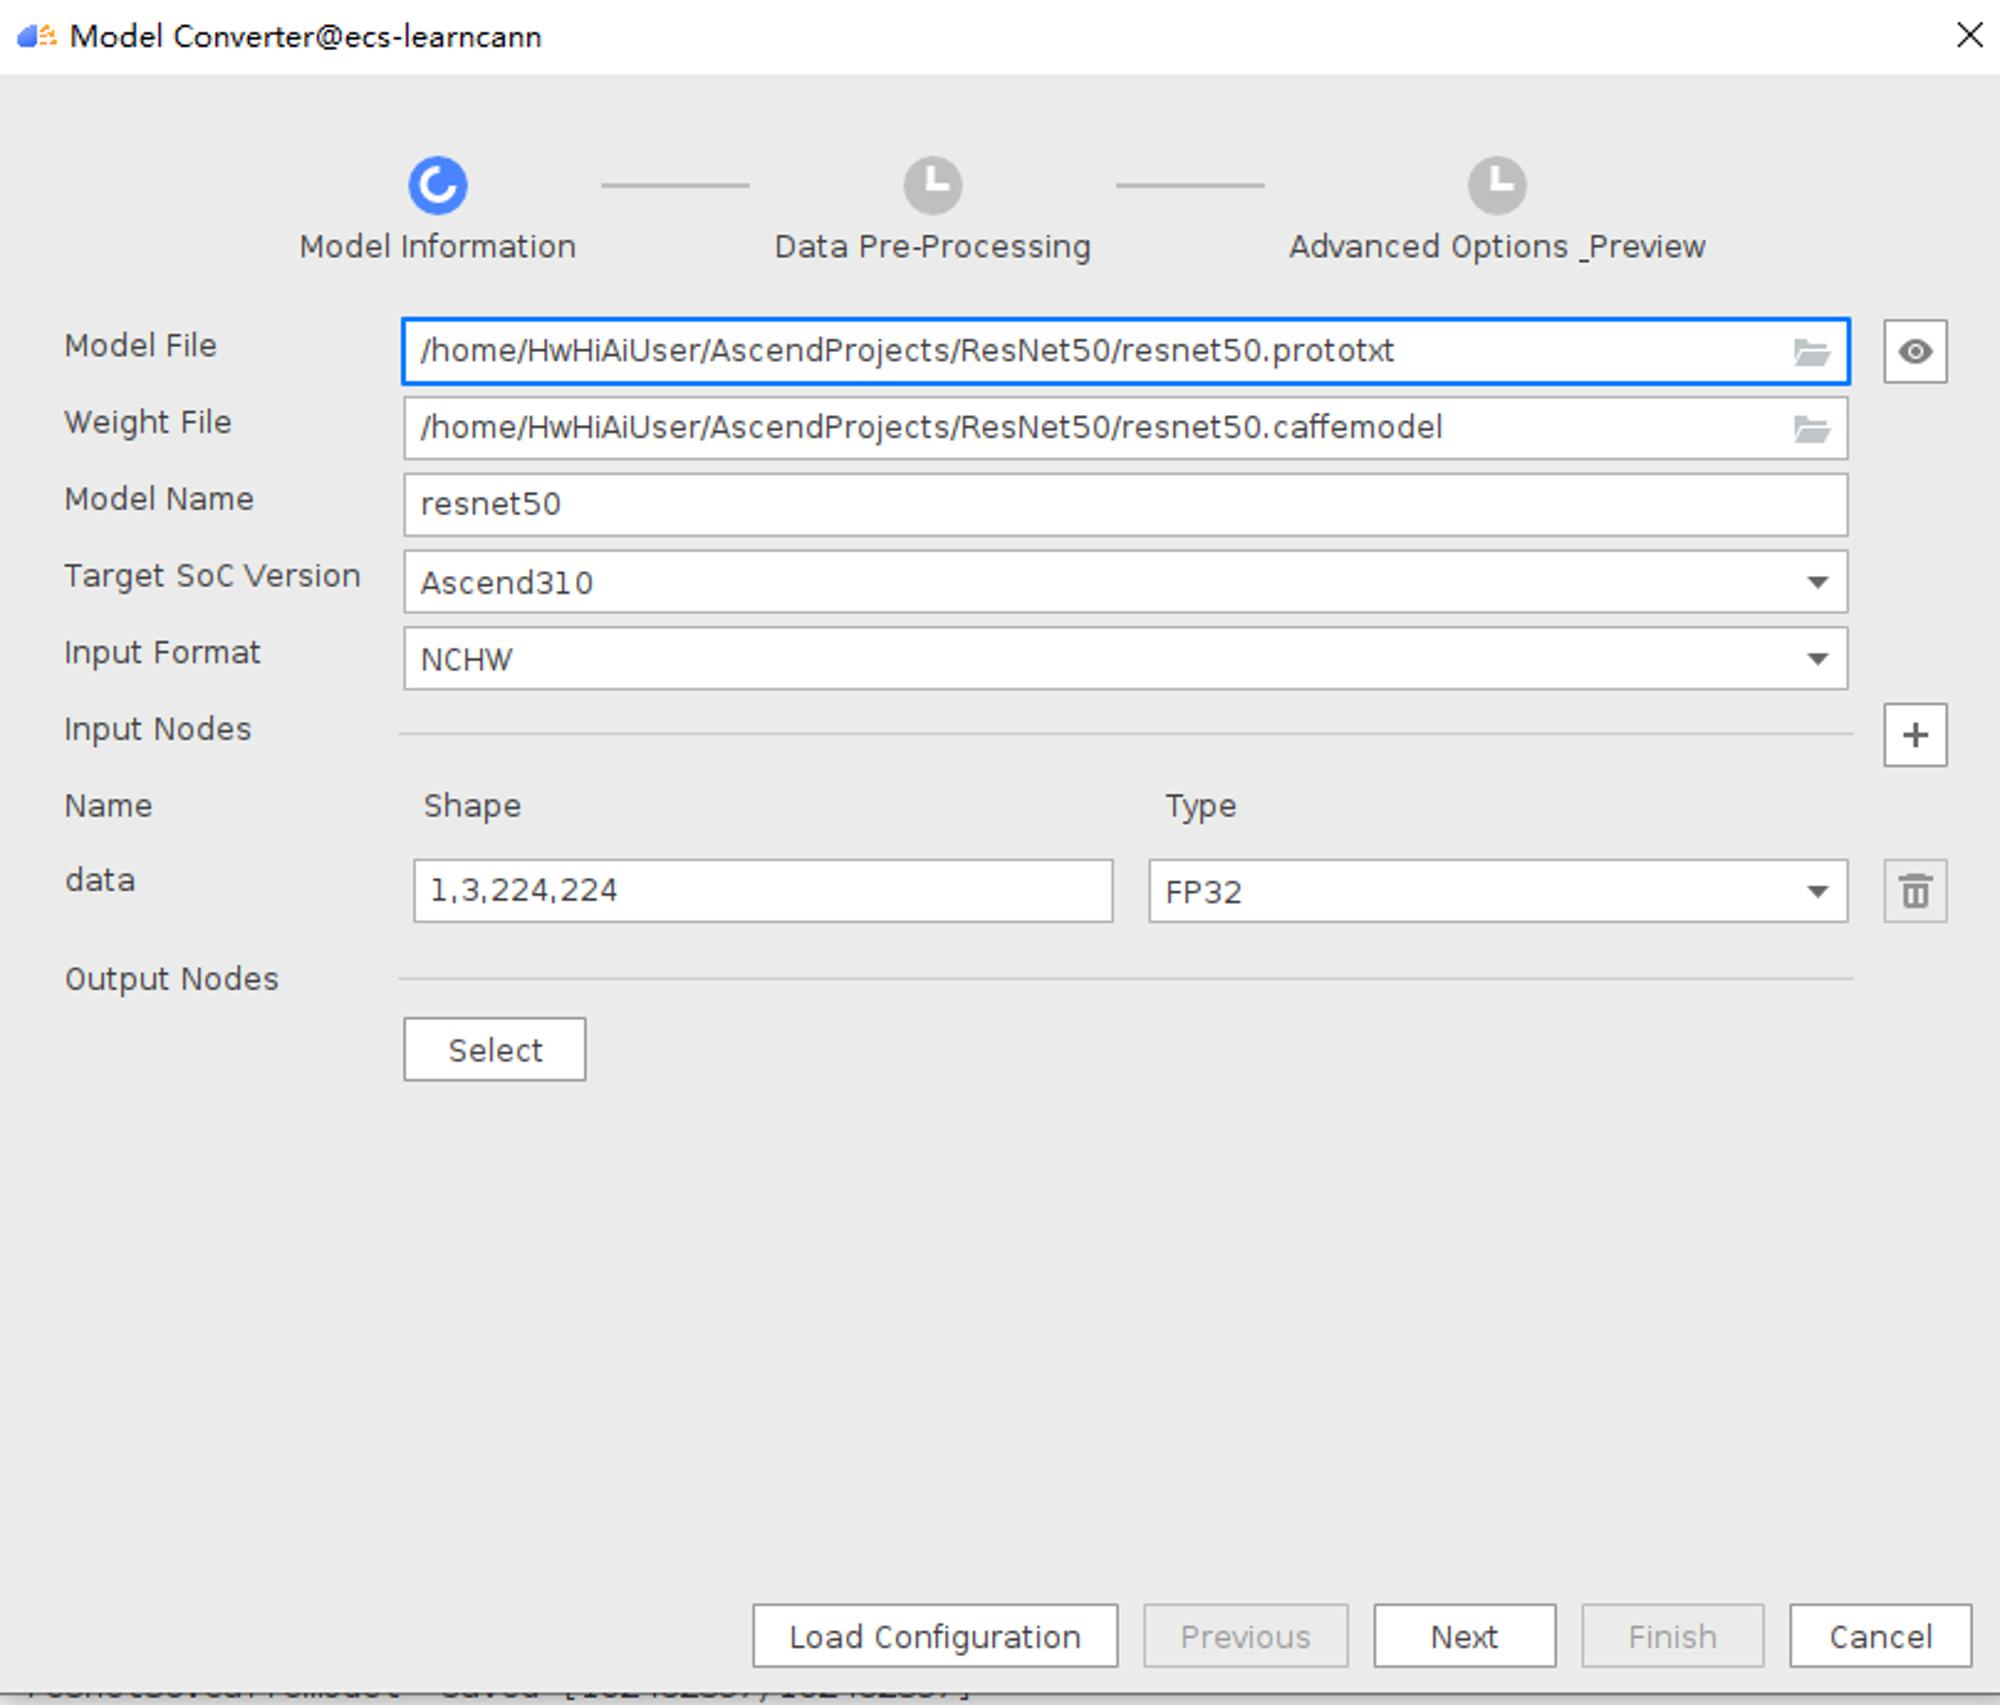This screenshot has width=2000, height=1705.
Task: Click the Data Pre-Processing step label
Action: pos(932,247)
